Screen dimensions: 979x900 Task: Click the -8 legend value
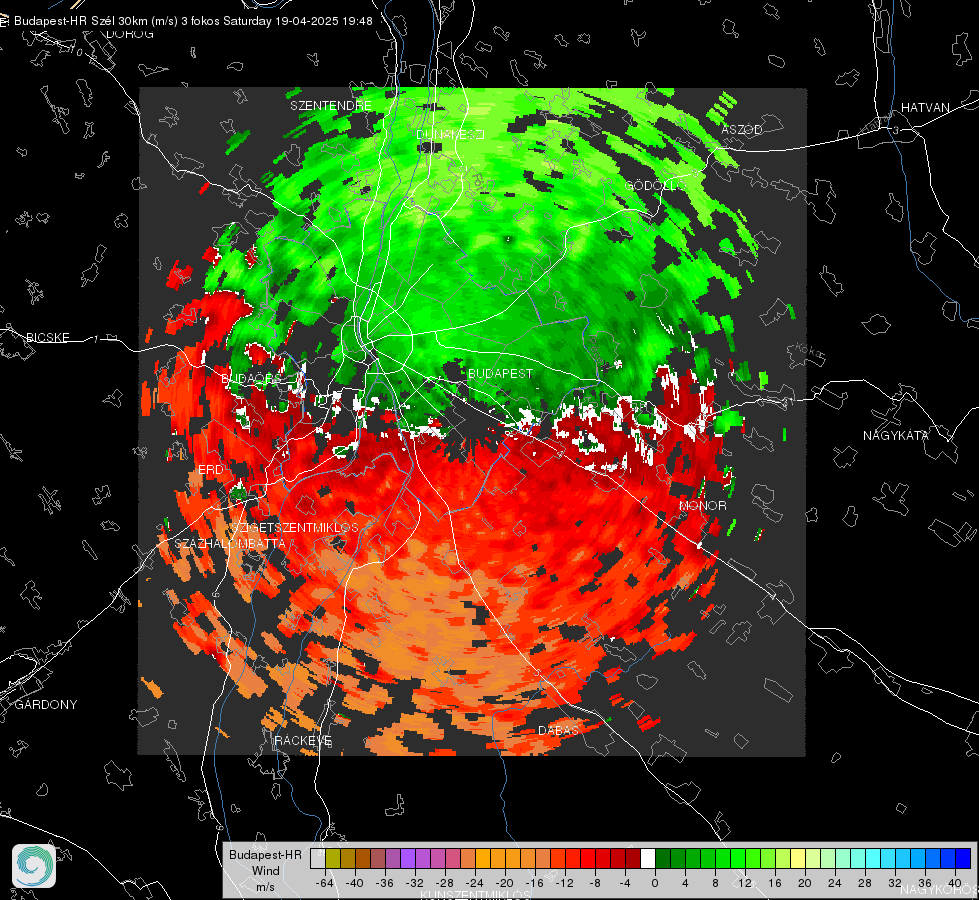click(595, 883)
